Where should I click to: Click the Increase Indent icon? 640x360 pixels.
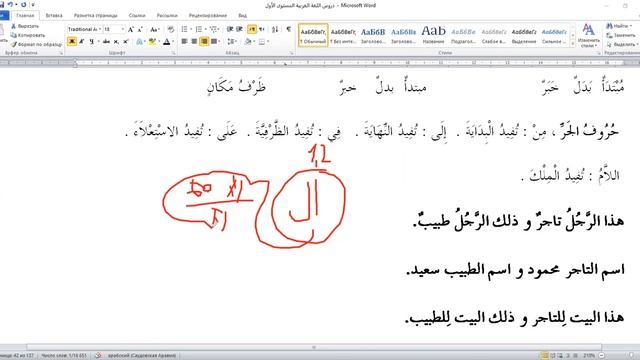click(240, 29)
